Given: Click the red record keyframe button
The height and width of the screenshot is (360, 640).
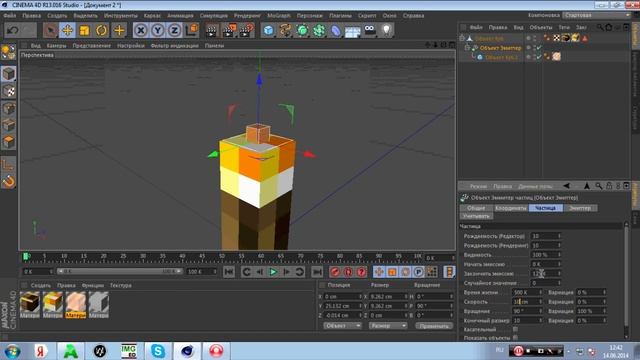Looking at the screenshot, I should point(335,272).
